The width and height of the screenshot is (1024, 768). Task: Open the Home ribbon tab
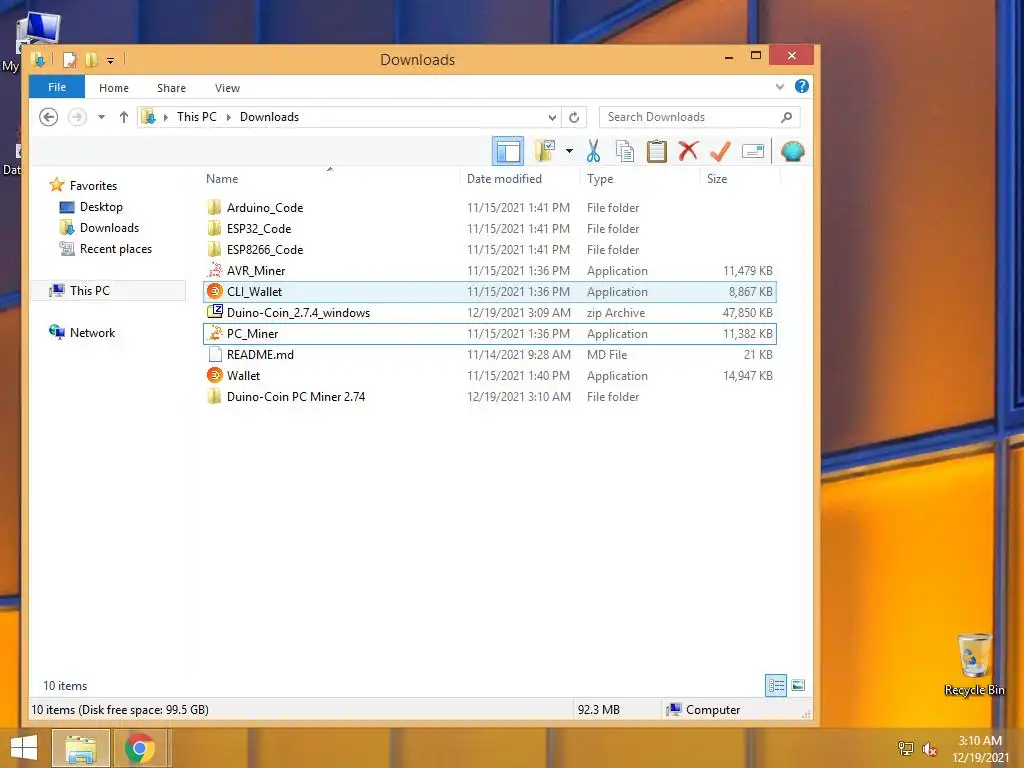click(114, 88)
